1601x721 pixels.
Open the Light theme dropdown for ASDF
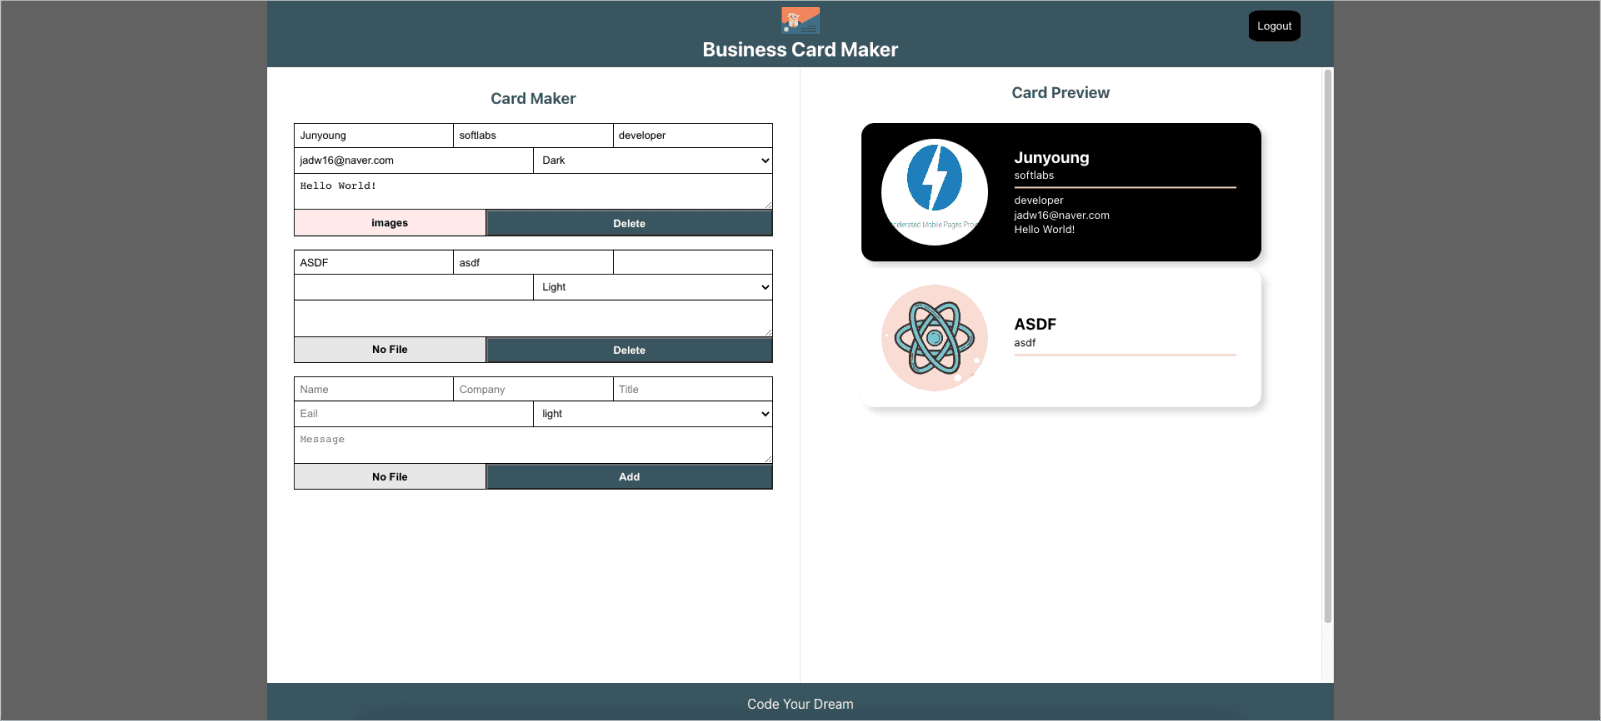coord(653,287)
